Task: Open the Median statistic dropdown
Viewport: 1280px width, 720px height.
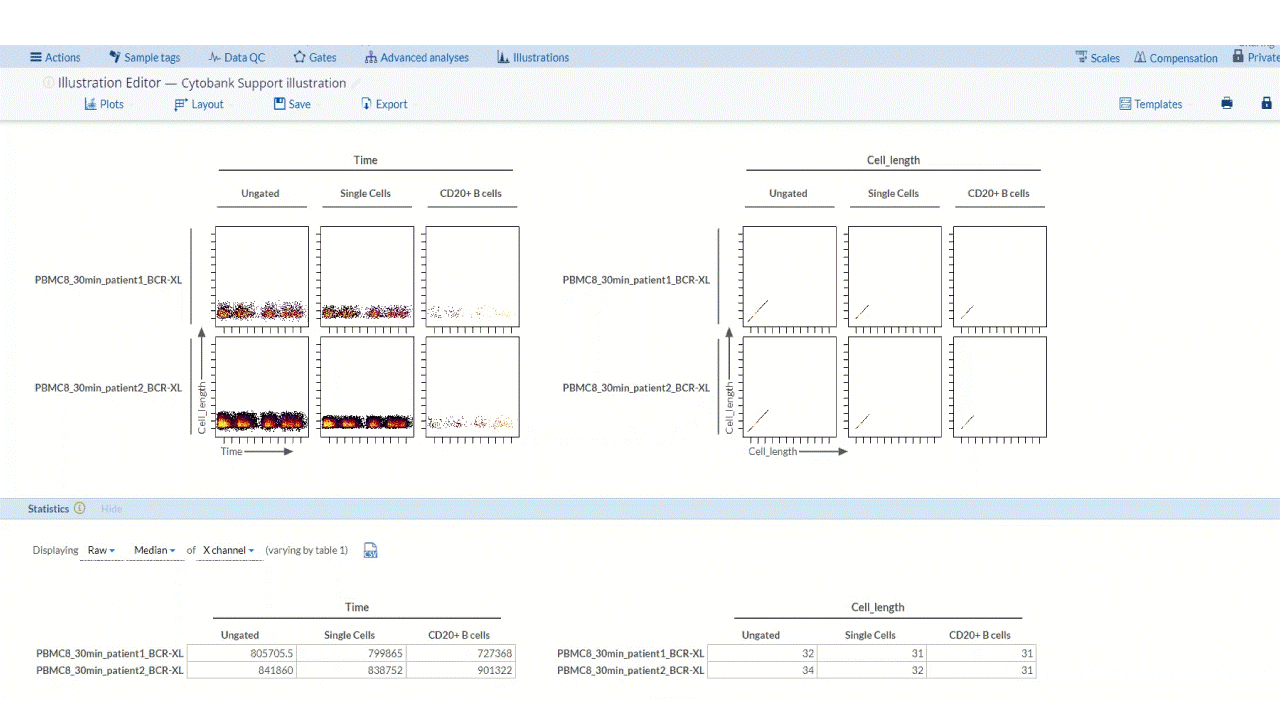Action: coord(154,550)
